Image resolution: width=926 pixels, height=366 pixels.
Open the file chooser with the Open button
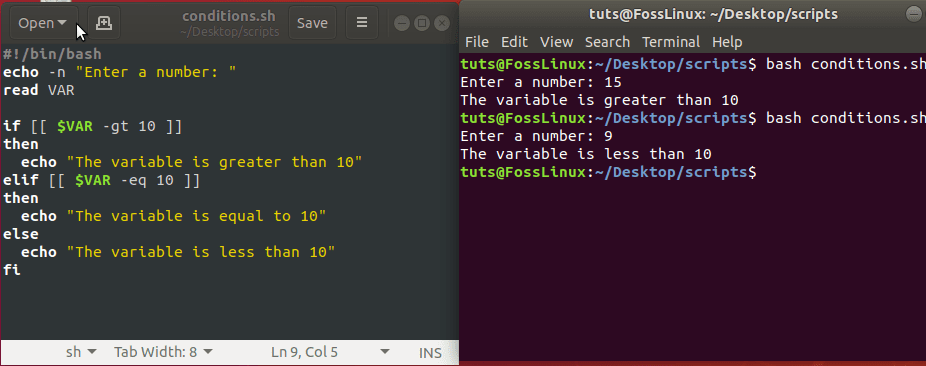pos(44,23)
